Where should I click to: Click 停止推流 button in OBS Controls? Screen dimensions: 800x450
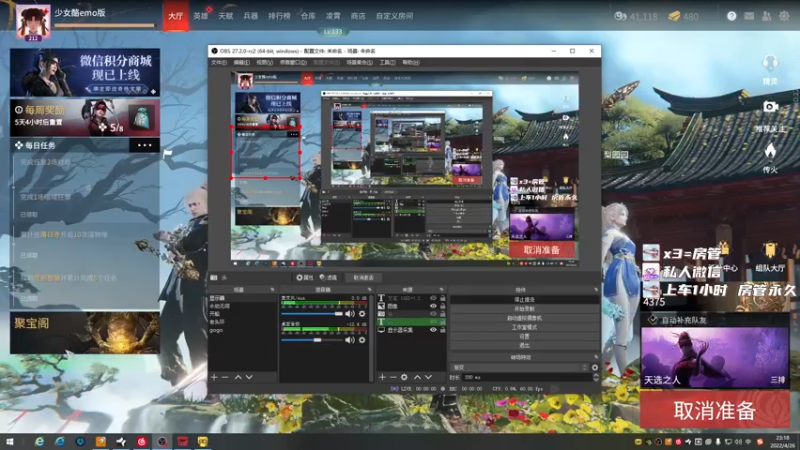tap(524, 299)
